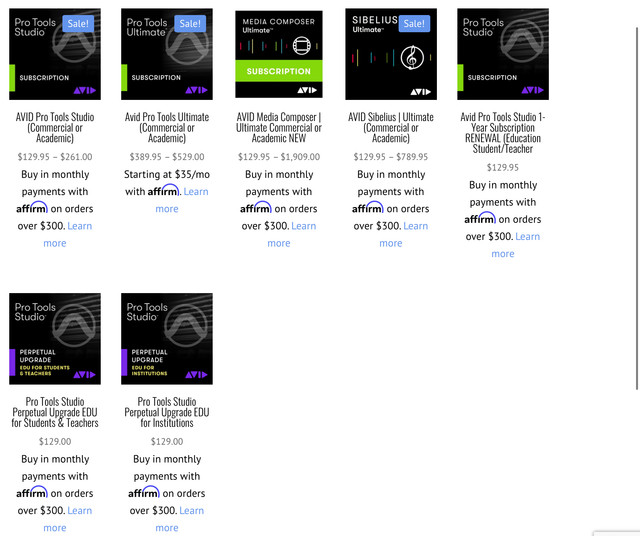Image resolution: width=640 pixels, height=536 pixels.
Task: Open AVID Sibelius | Ultimate title link
Action: pos(391,128)
